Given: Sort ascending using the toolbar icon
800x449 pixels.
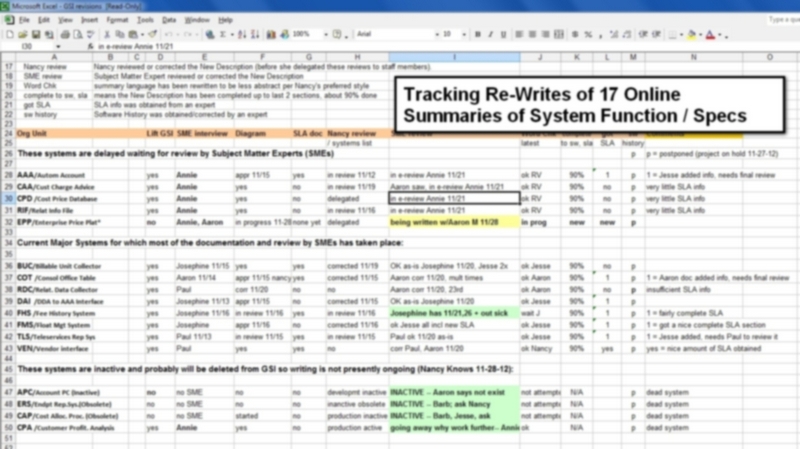Looking at the screenshot, I should click(244, 34).
